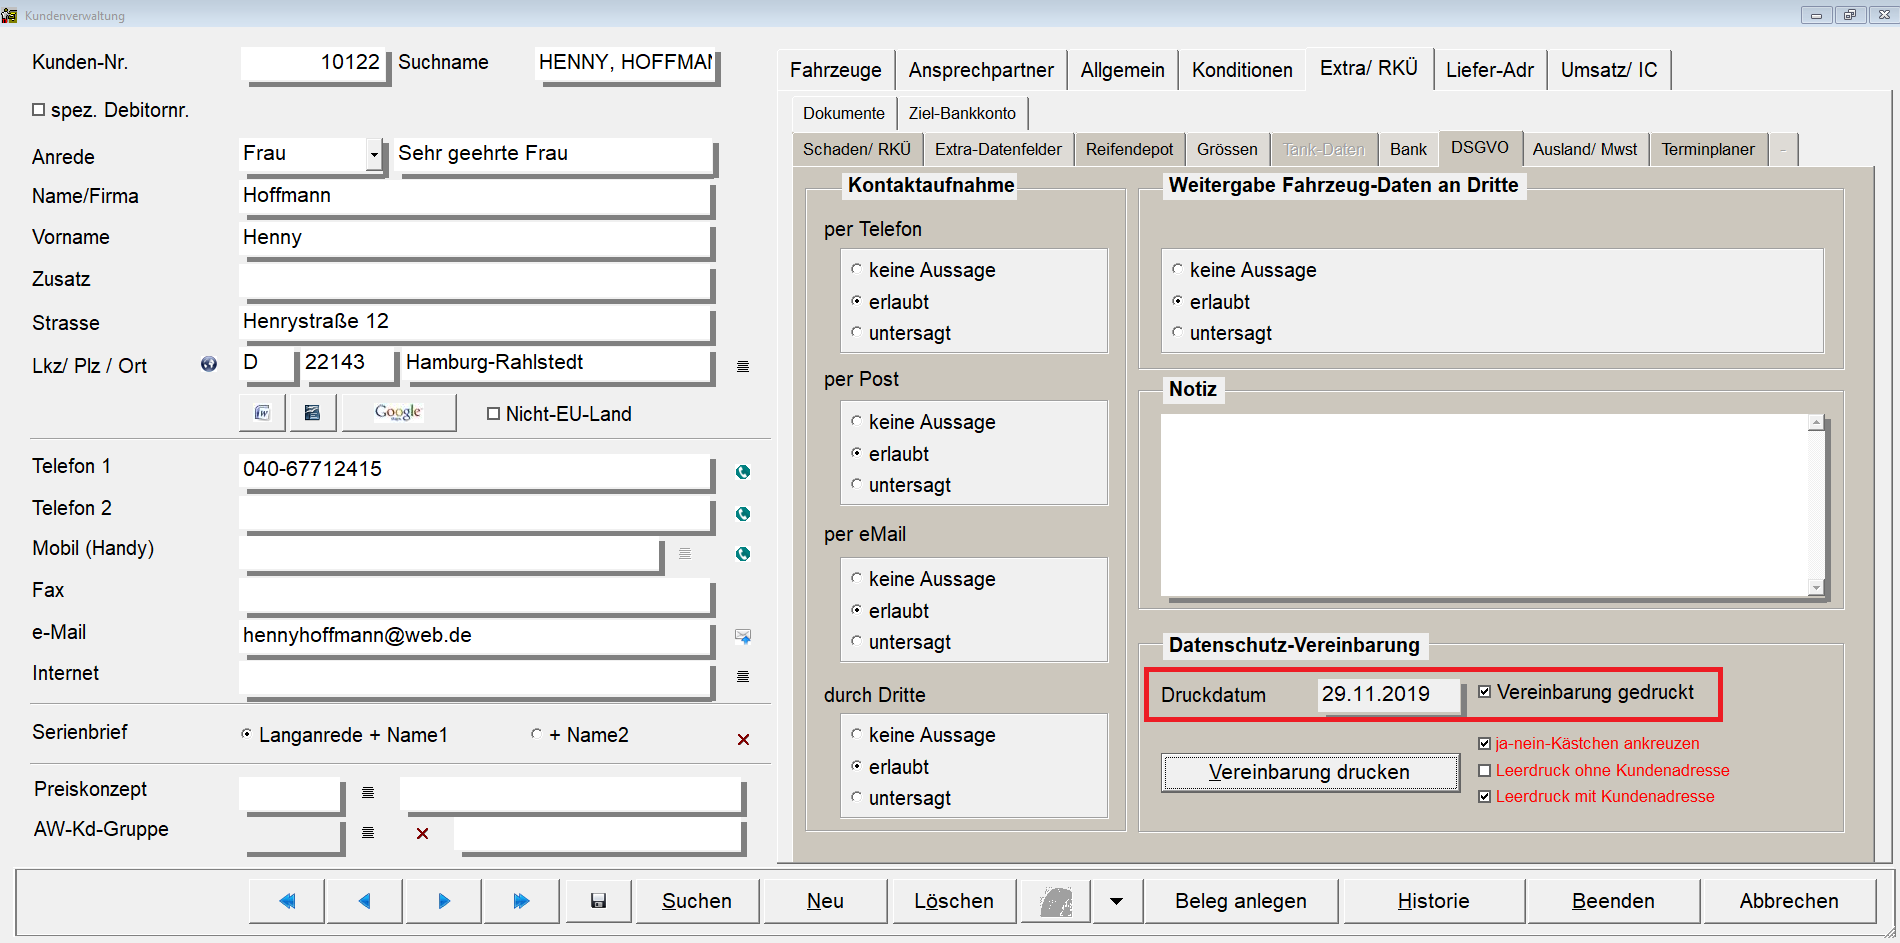The height and width of the screenshot is (943, 1900).
Task: Open the Fahrzeuge tab
Action: pyautogui.click(x=836, y=70)
